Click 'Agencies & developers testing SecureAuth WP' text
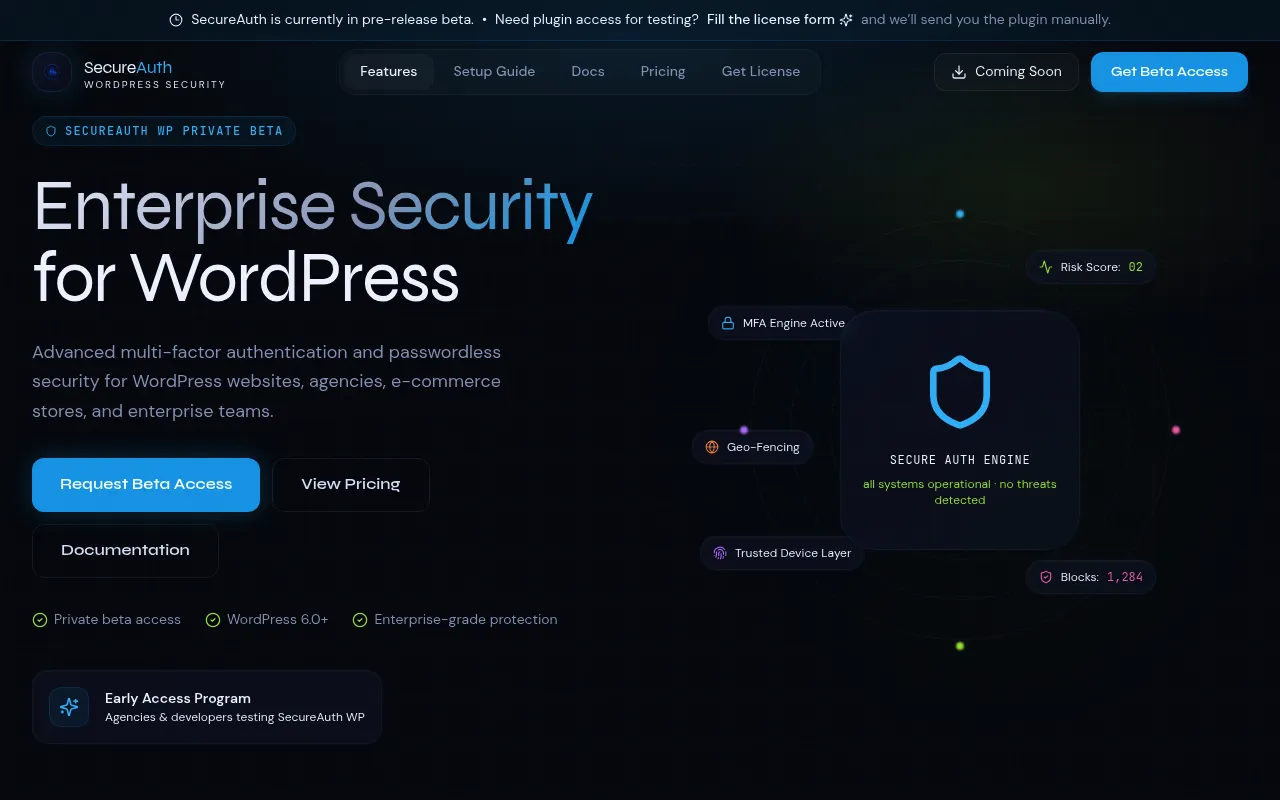The height and width of the screenshot is (800, 1280). pyautogui.click(x=235, y=717)
